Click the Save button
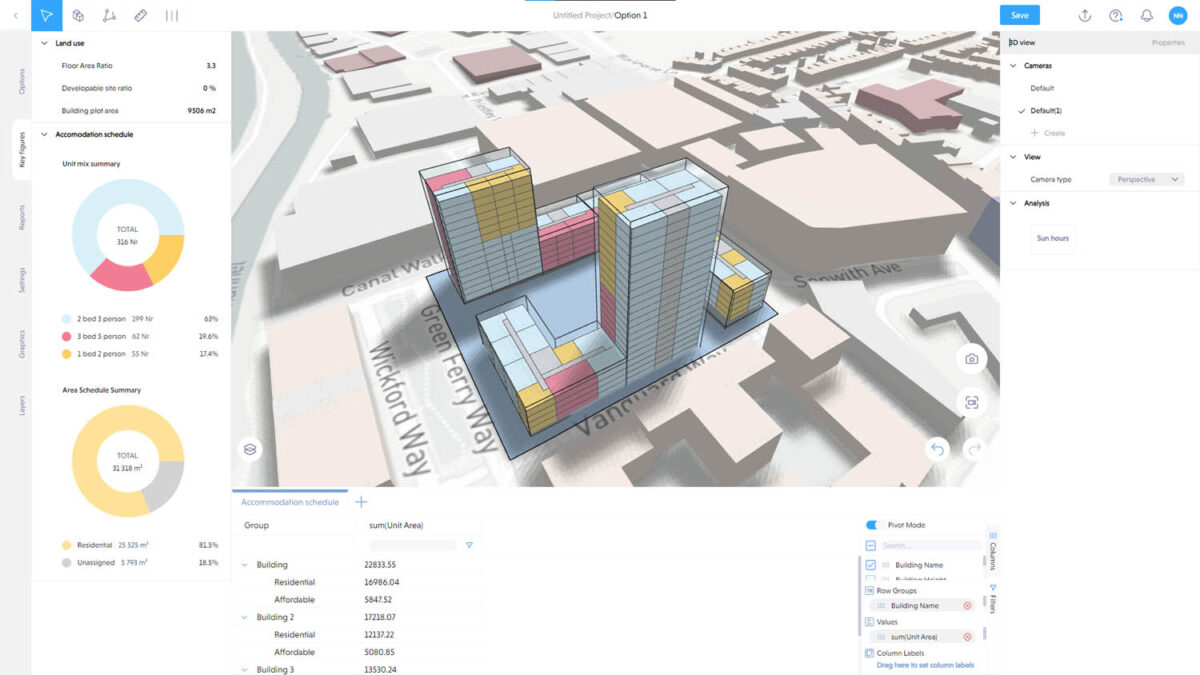Viewport: 1200px width, 675px height. (1019, 15)
